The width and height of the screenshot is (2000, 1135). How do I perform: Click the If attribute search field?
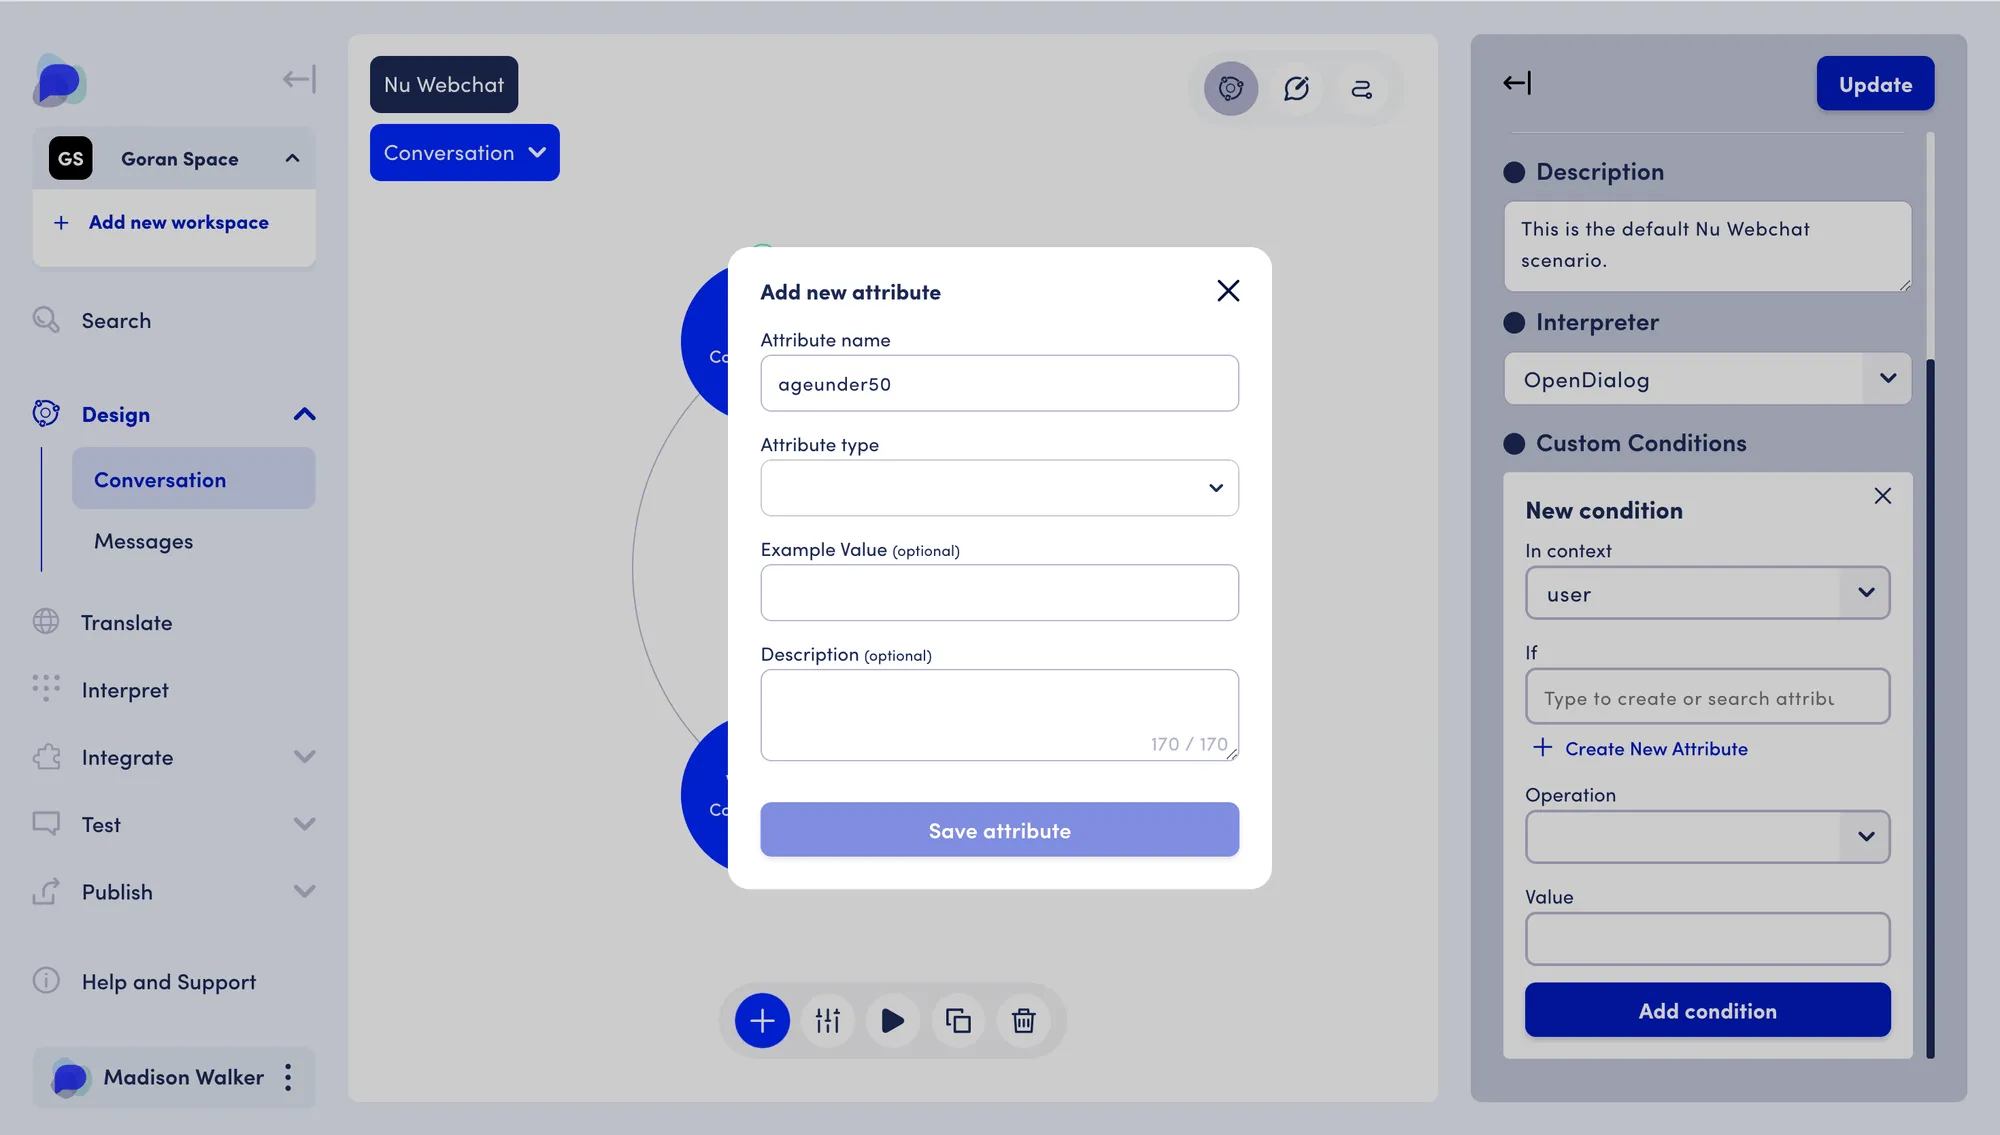1708,696
